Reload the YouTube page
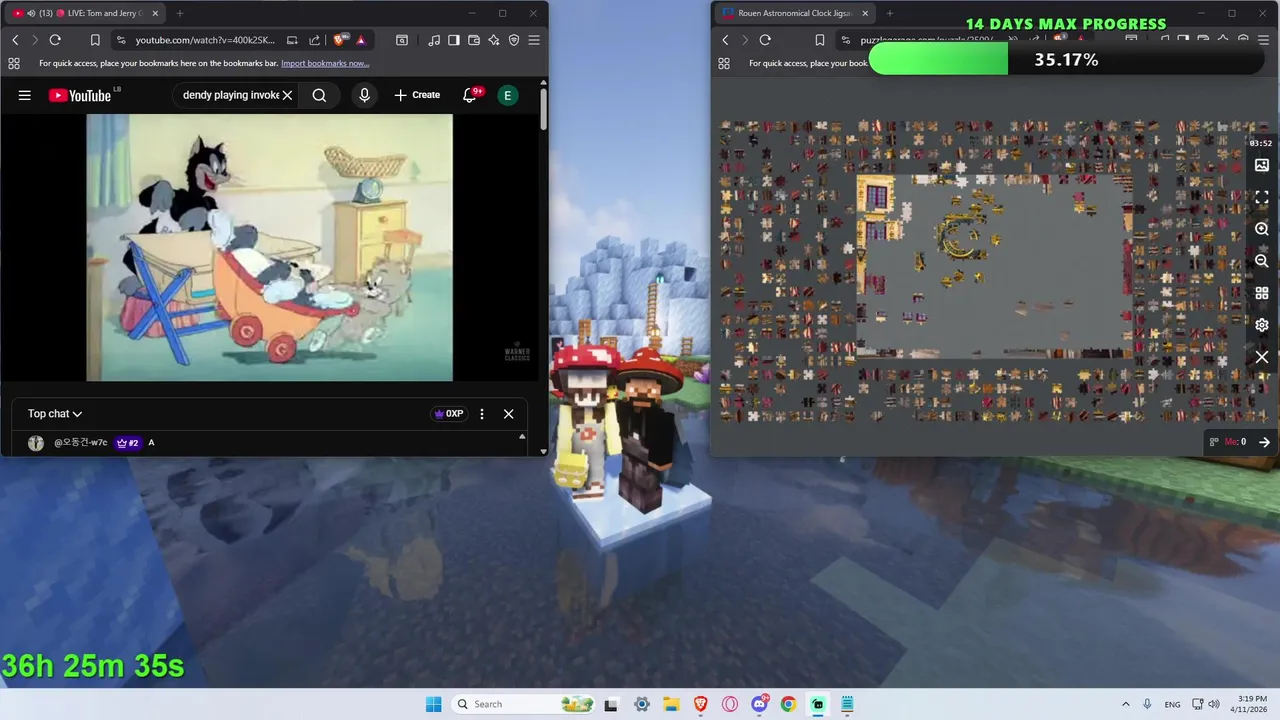Image resolution: width=1280 pixels, height=720 pixels. (55, 40)
